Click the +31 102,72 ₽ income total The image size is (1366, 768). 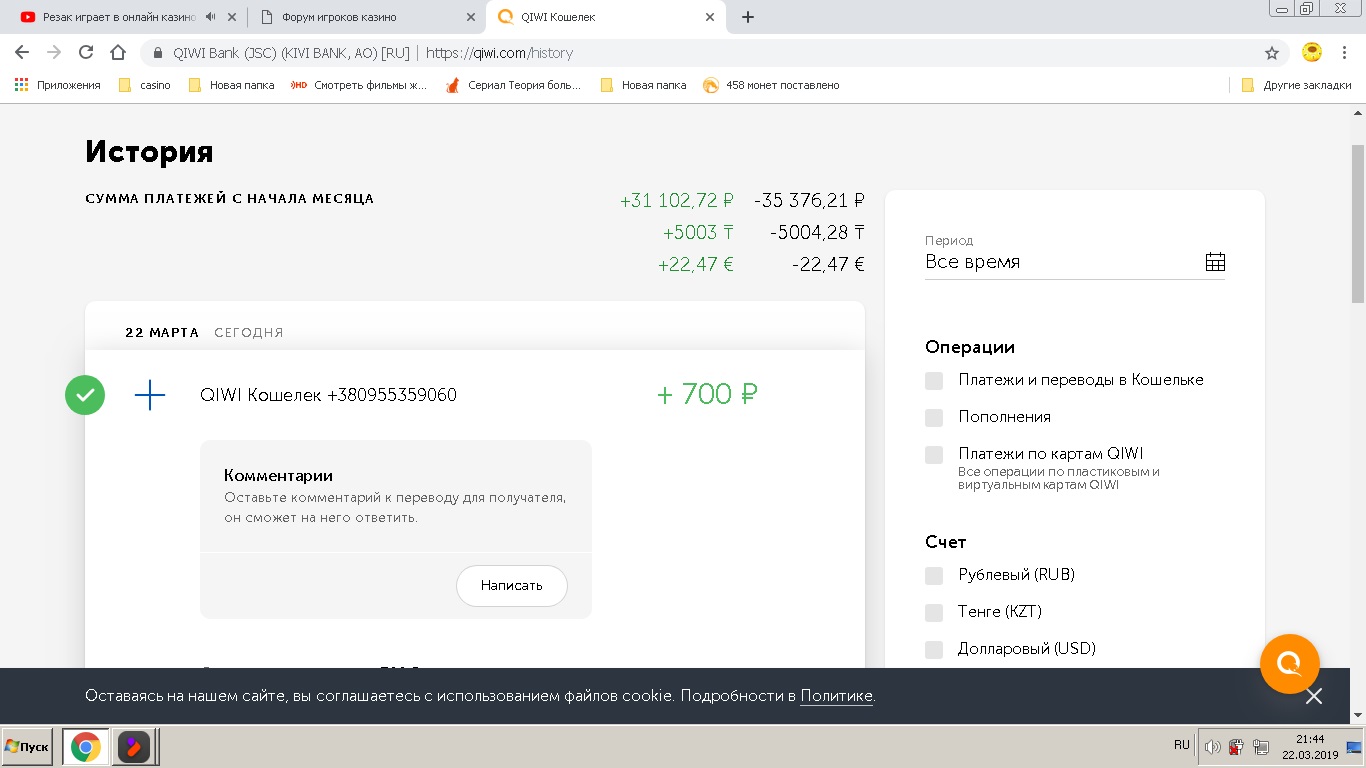[x=677, y=200]
